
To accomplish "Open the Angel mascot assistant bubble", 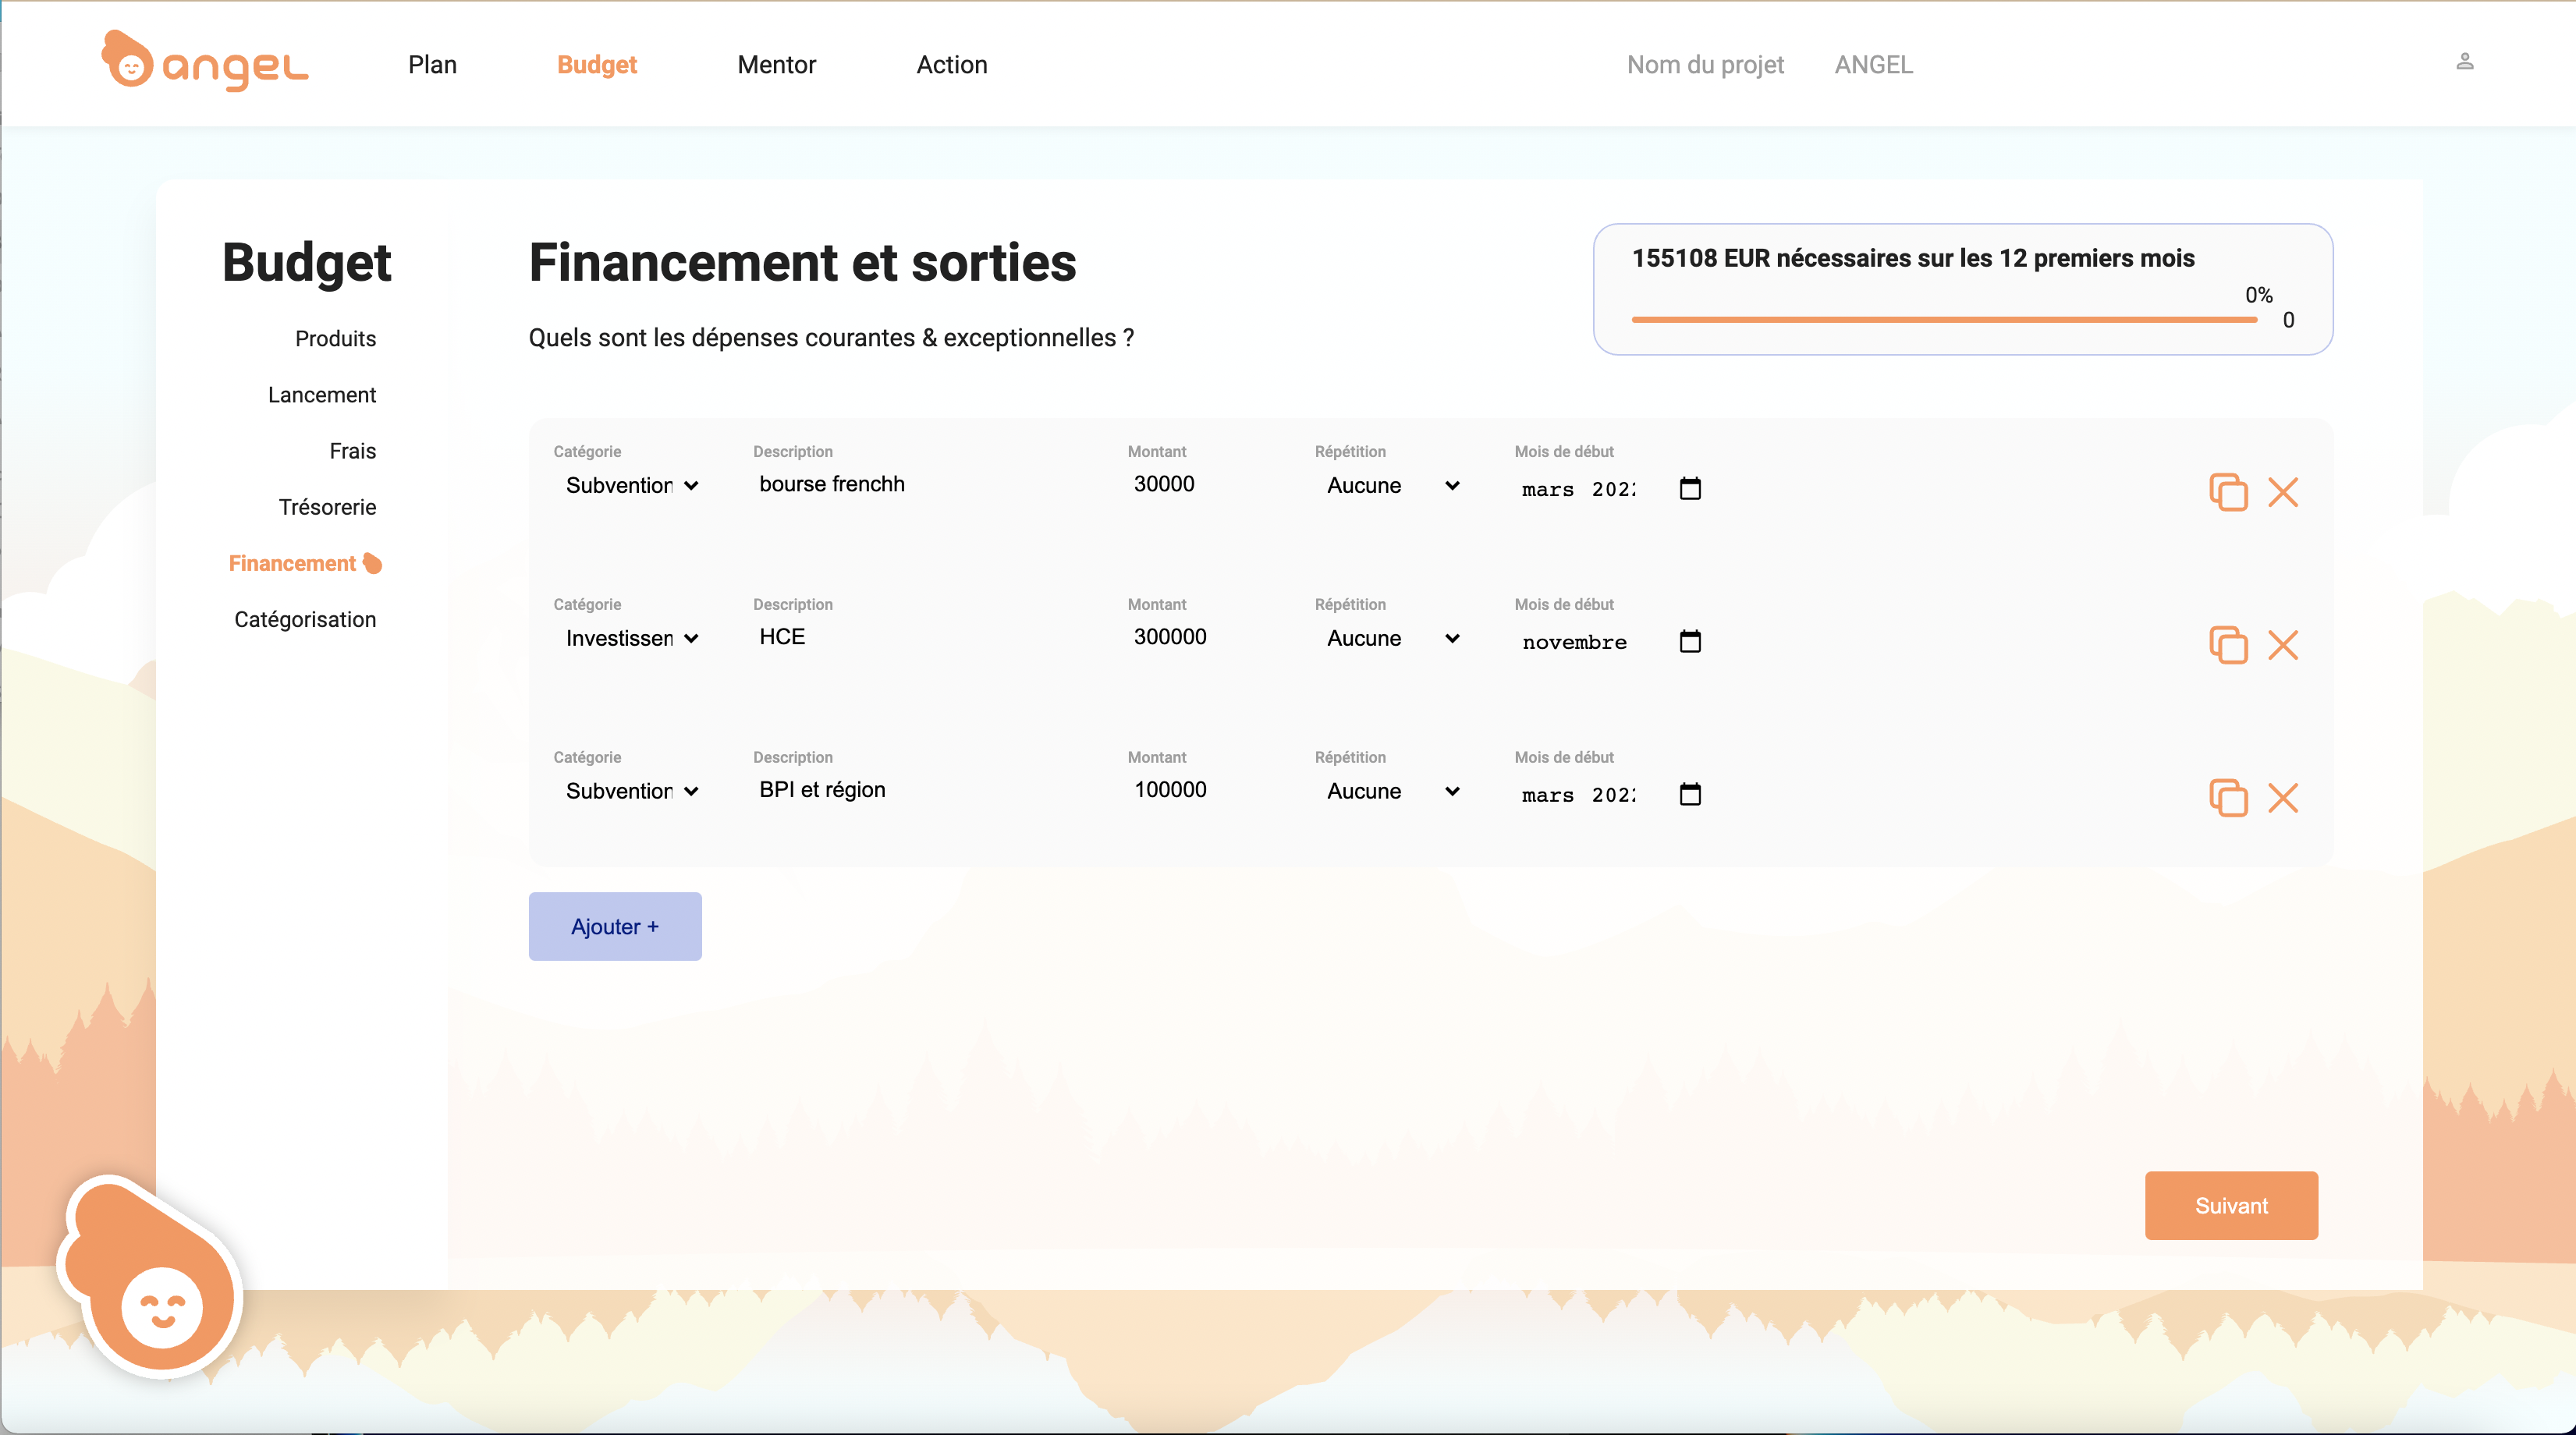I will click(150, 1275).
